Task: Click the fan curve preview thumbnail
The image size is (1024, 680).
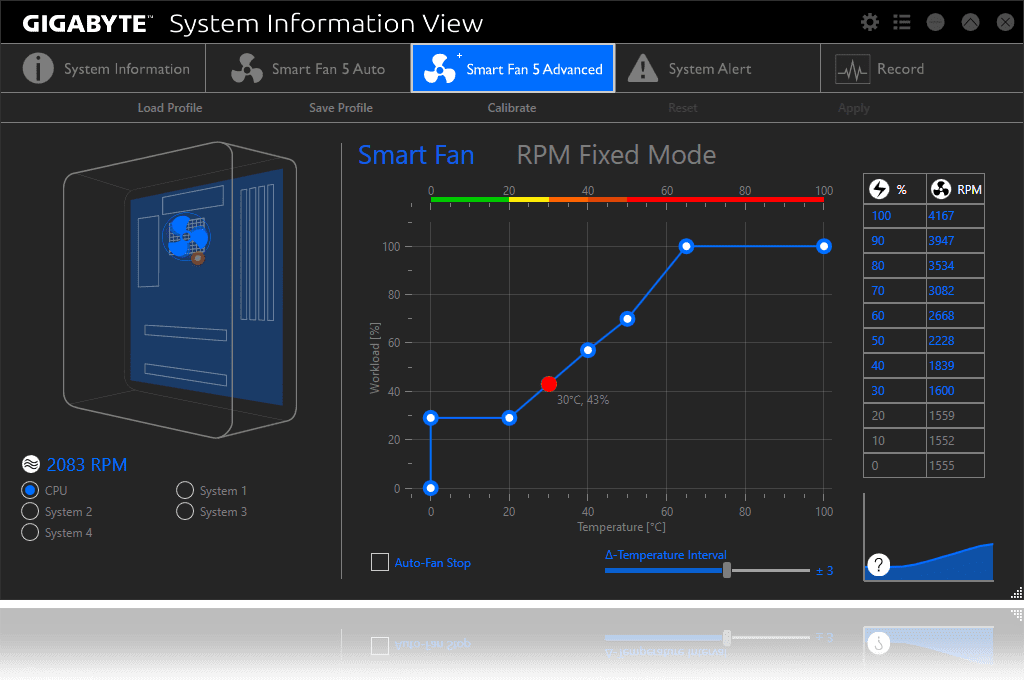Action: coord(929,537)
